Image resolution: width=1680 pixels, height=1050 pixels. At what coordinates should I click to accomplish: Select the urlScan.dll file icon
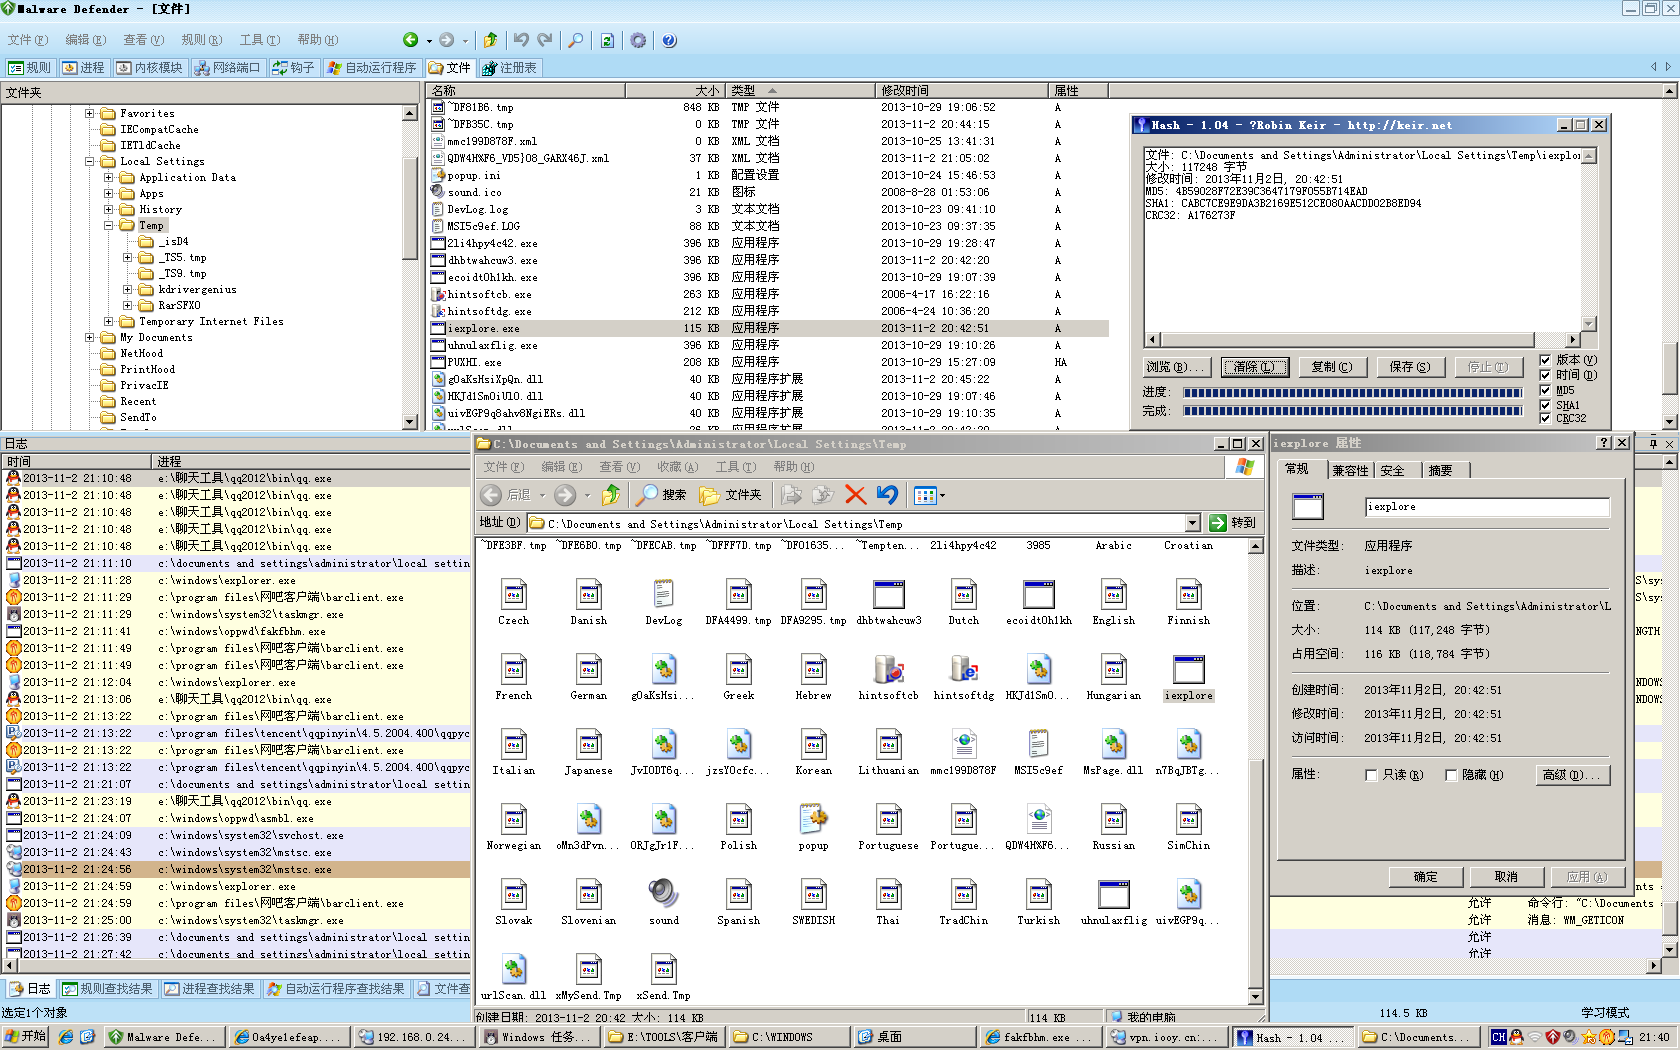[513, 968]
